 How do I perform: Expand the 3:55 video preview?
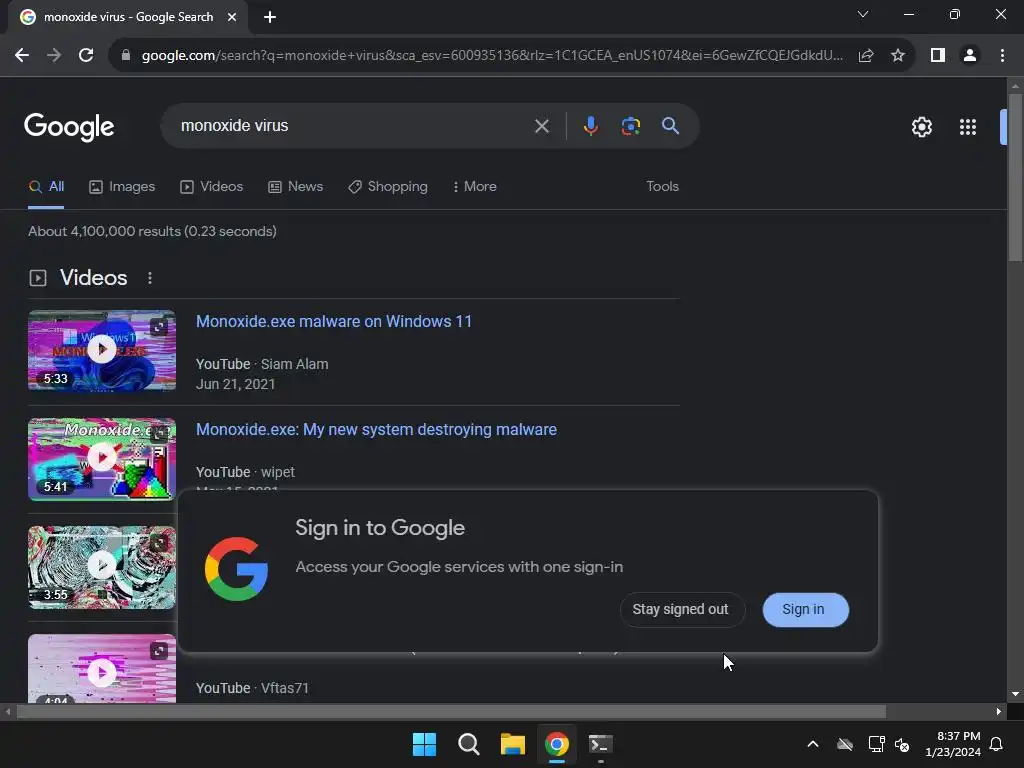(159, 542)
